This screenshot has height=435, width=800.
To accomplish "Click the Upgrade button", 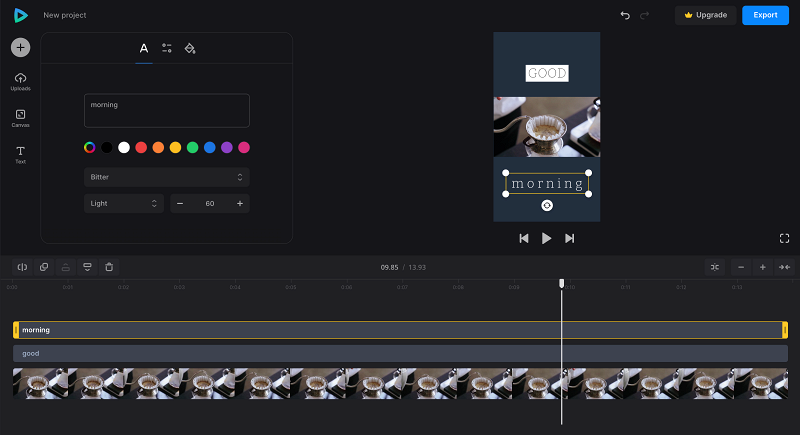I will (x=706, y=15).
